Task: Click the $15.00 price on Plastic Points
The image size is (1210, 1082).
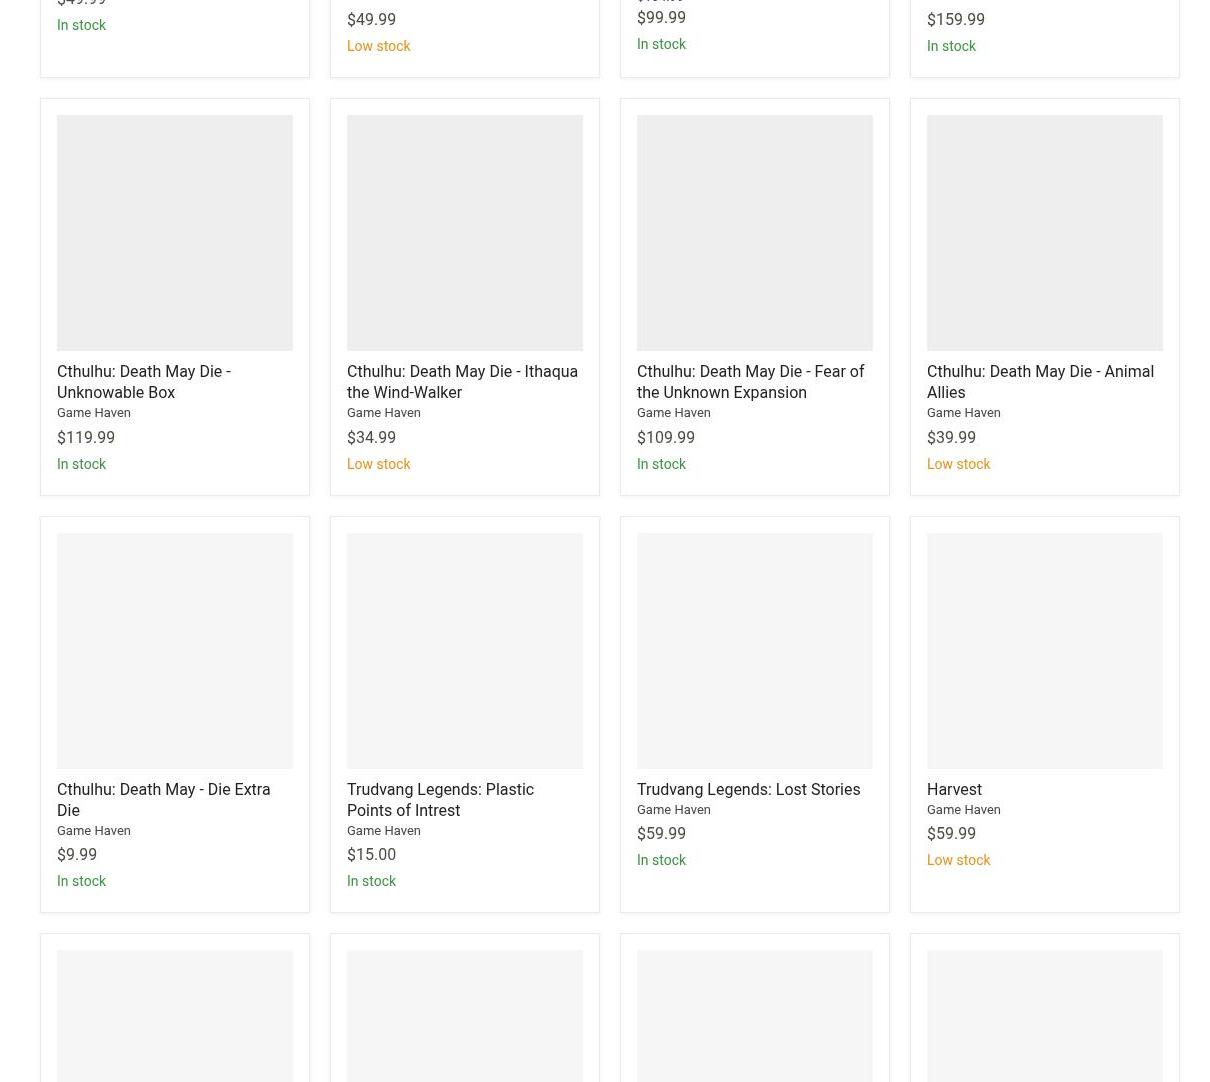Action: [x=371, y=855]
